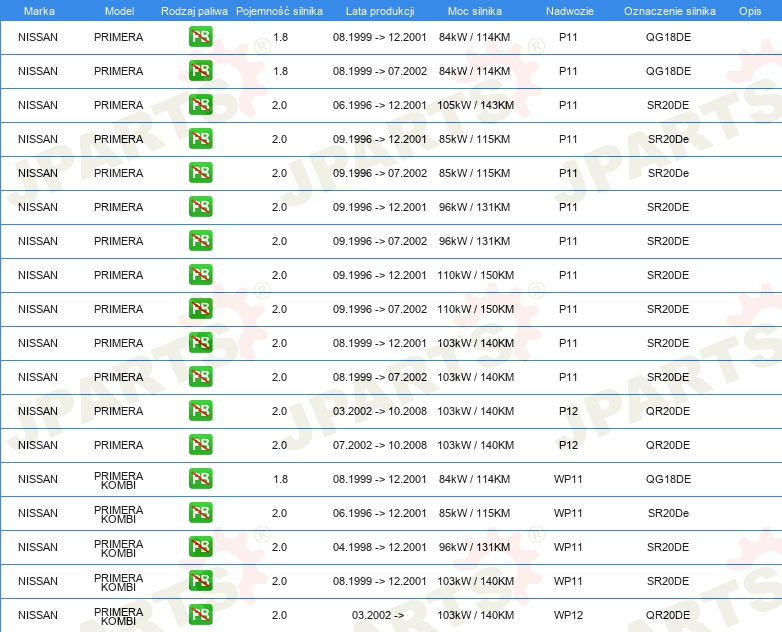Click the fuel icon in the Kombi 04.1998 96kW row
Screen dimensions: 782x632
(x=200, y=546)
